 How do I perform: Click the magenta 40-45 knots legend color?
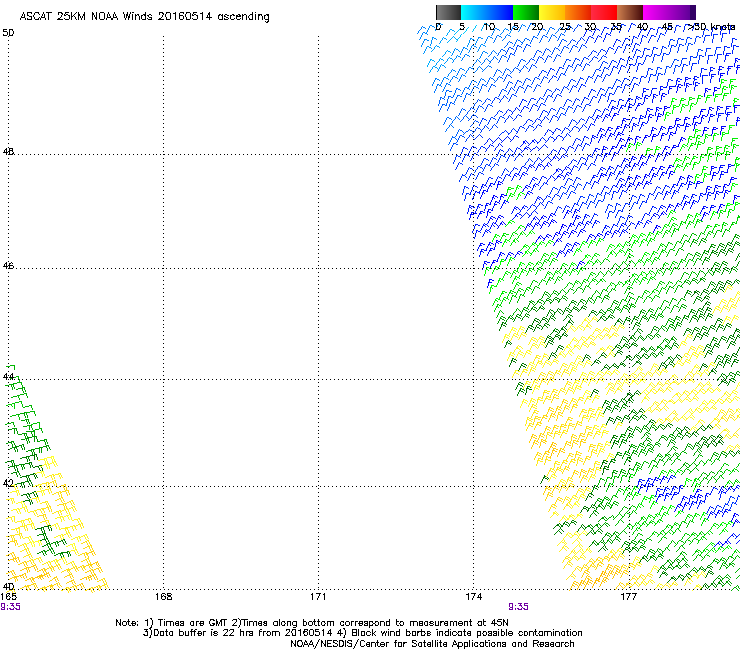656,12
